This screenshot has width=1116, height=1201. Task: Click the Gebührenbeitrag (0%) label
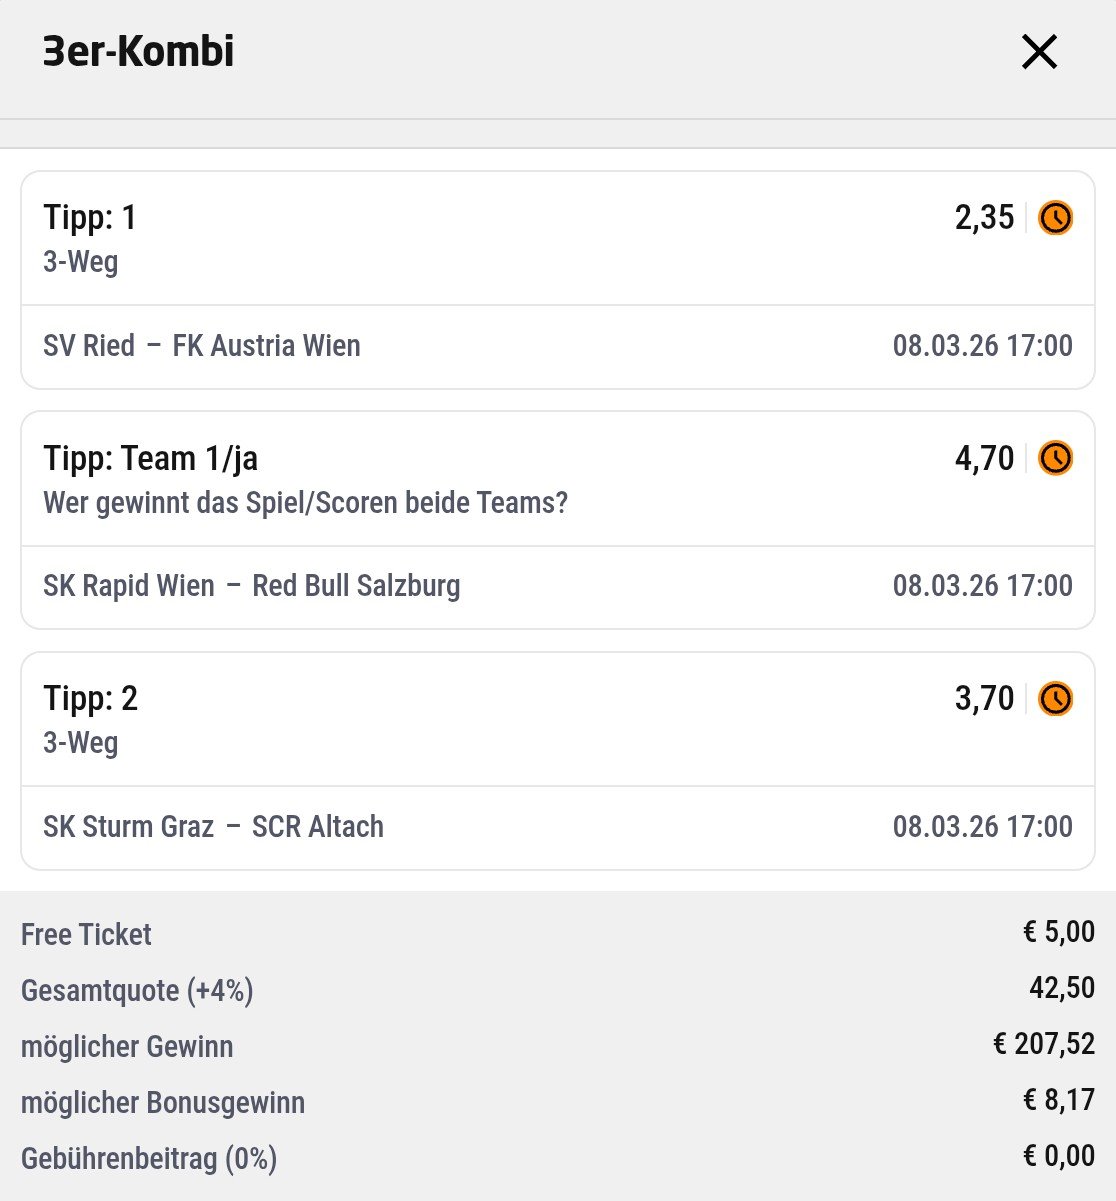click(149, 1159)
